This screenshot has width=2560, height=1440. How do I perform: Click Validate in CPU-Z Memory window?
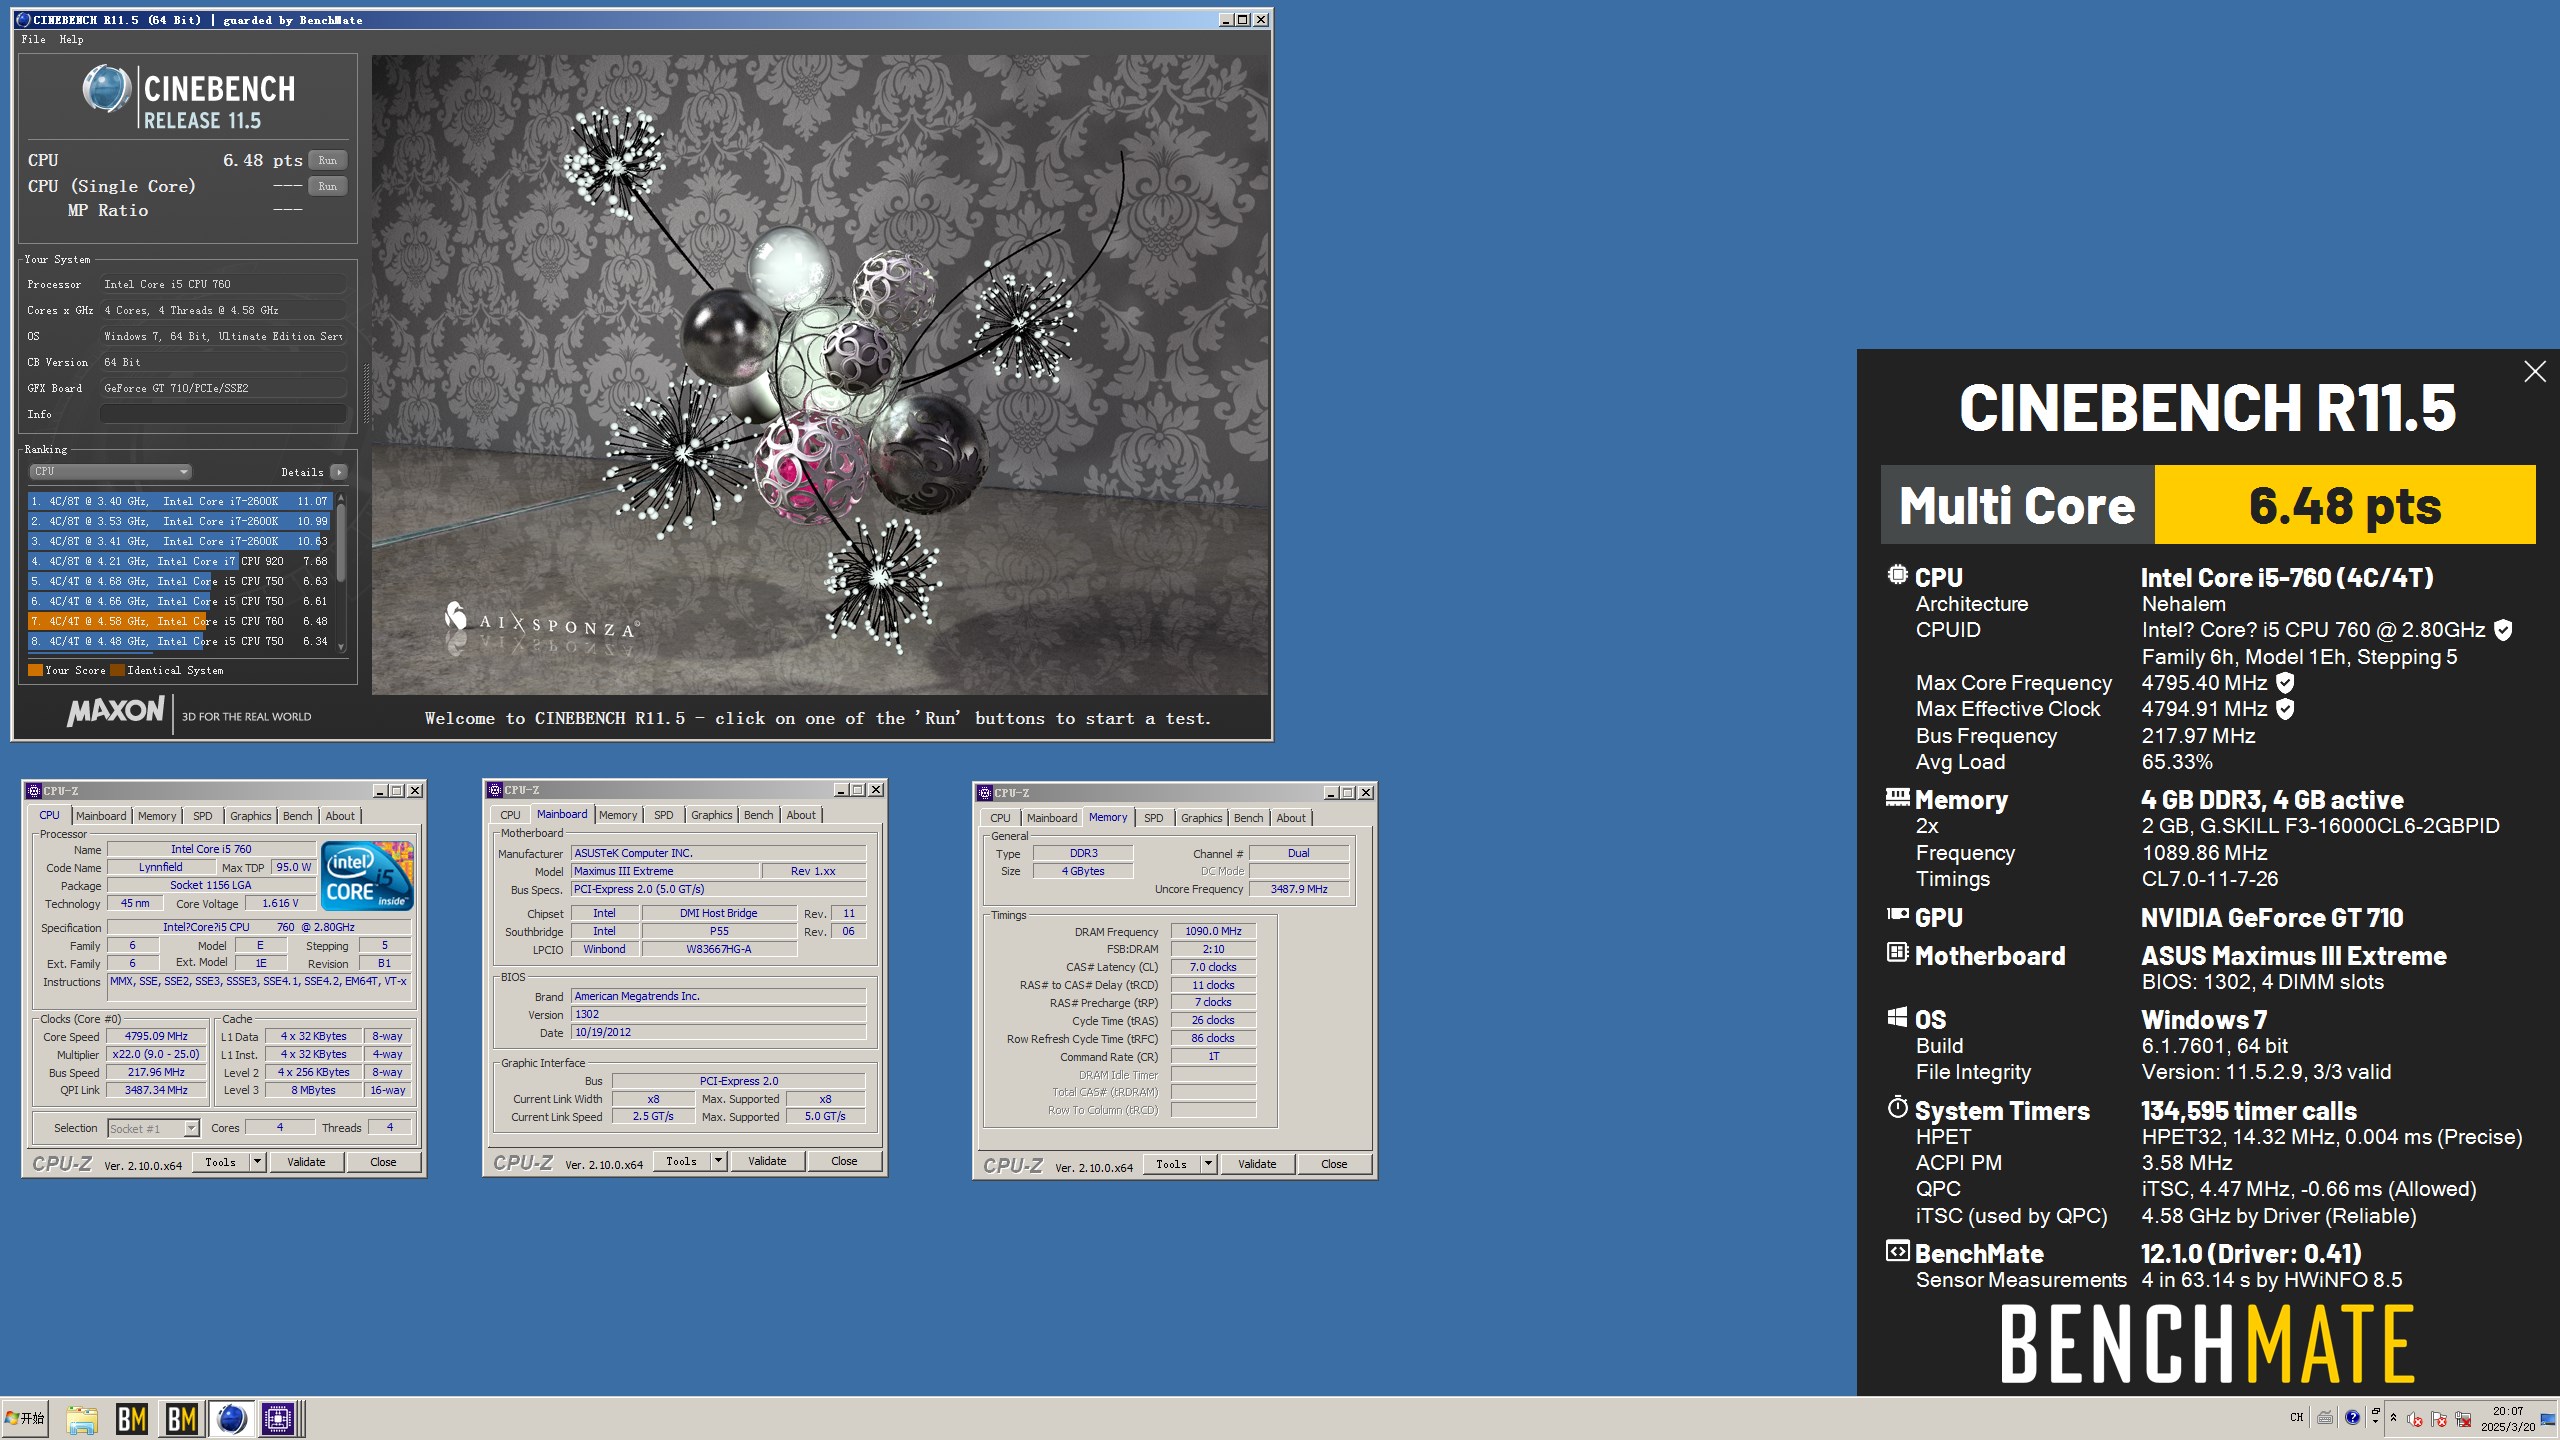click(x=1257, y=1164)
